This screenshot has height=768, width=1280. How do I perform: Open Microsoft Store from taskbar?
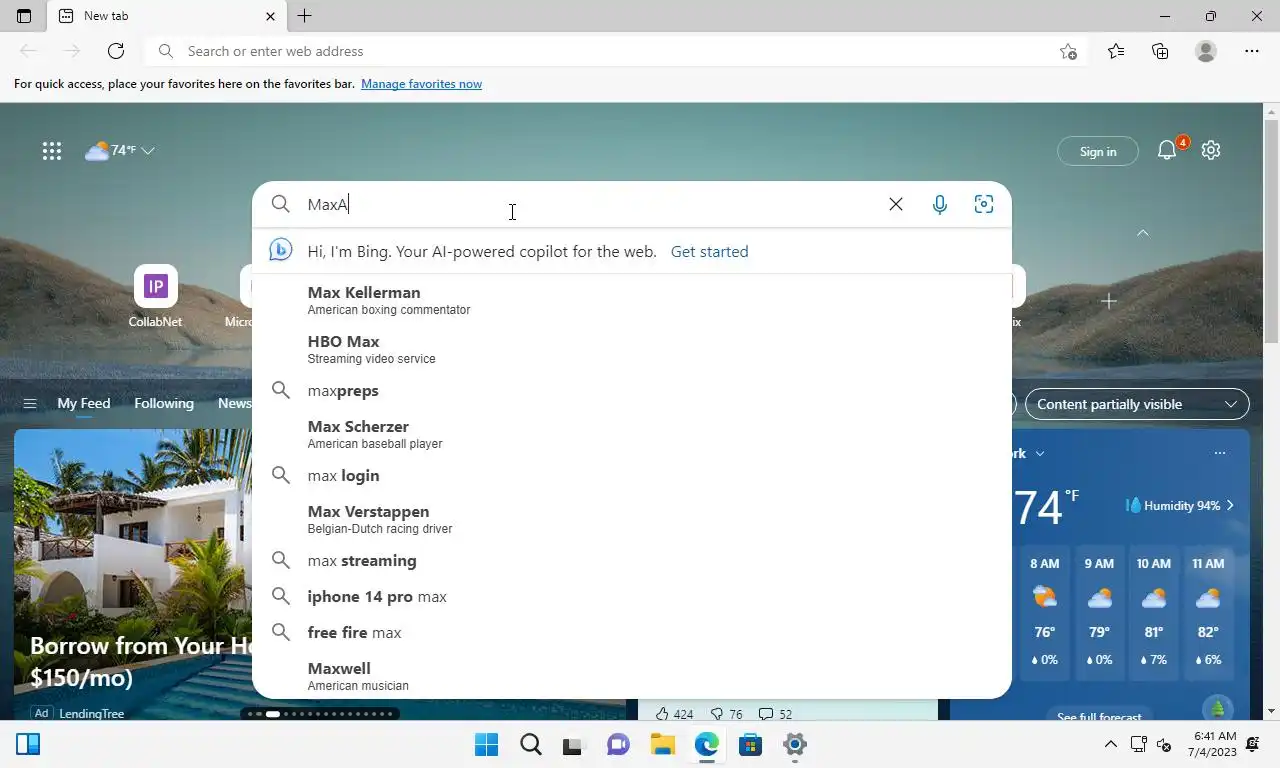[x=751, y=744]
